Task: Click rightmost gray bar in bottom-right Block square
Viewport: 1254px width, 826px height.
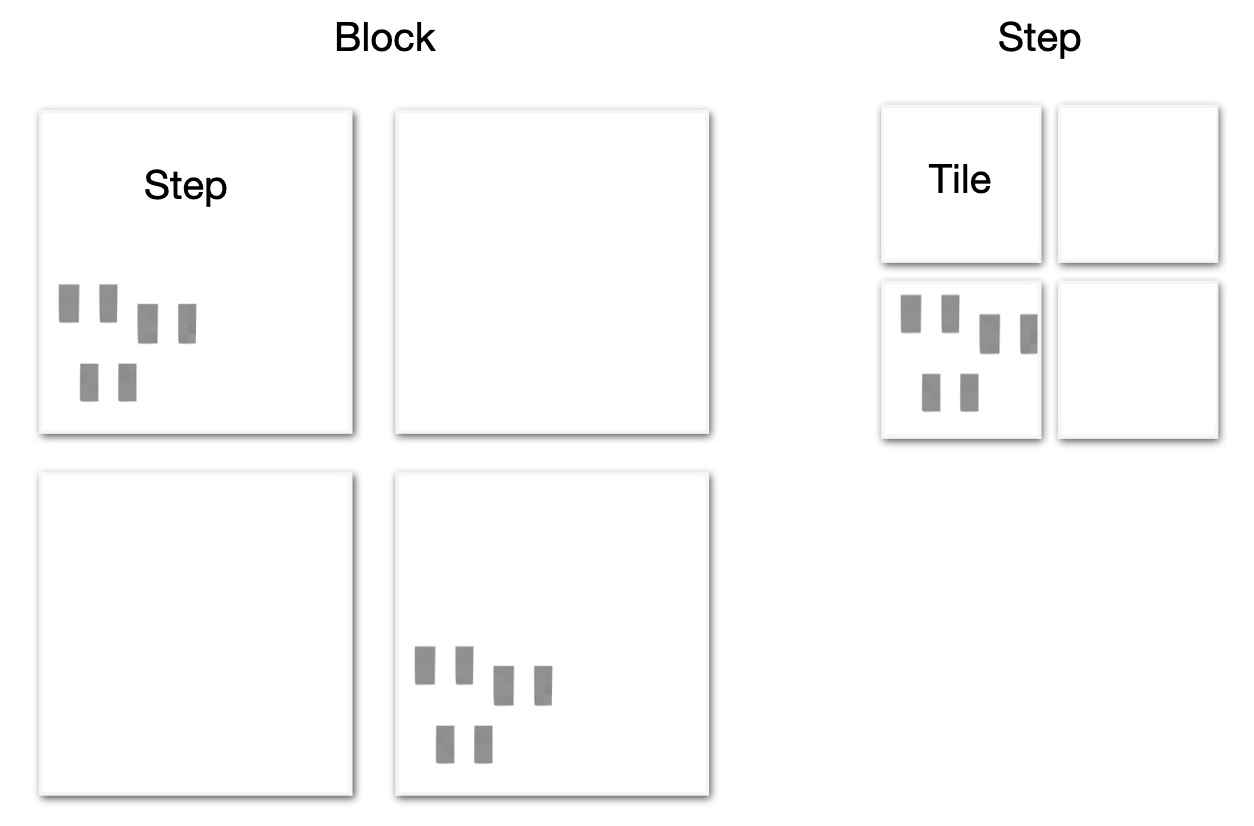Action: pyautogui.click(x=543, y=685)
